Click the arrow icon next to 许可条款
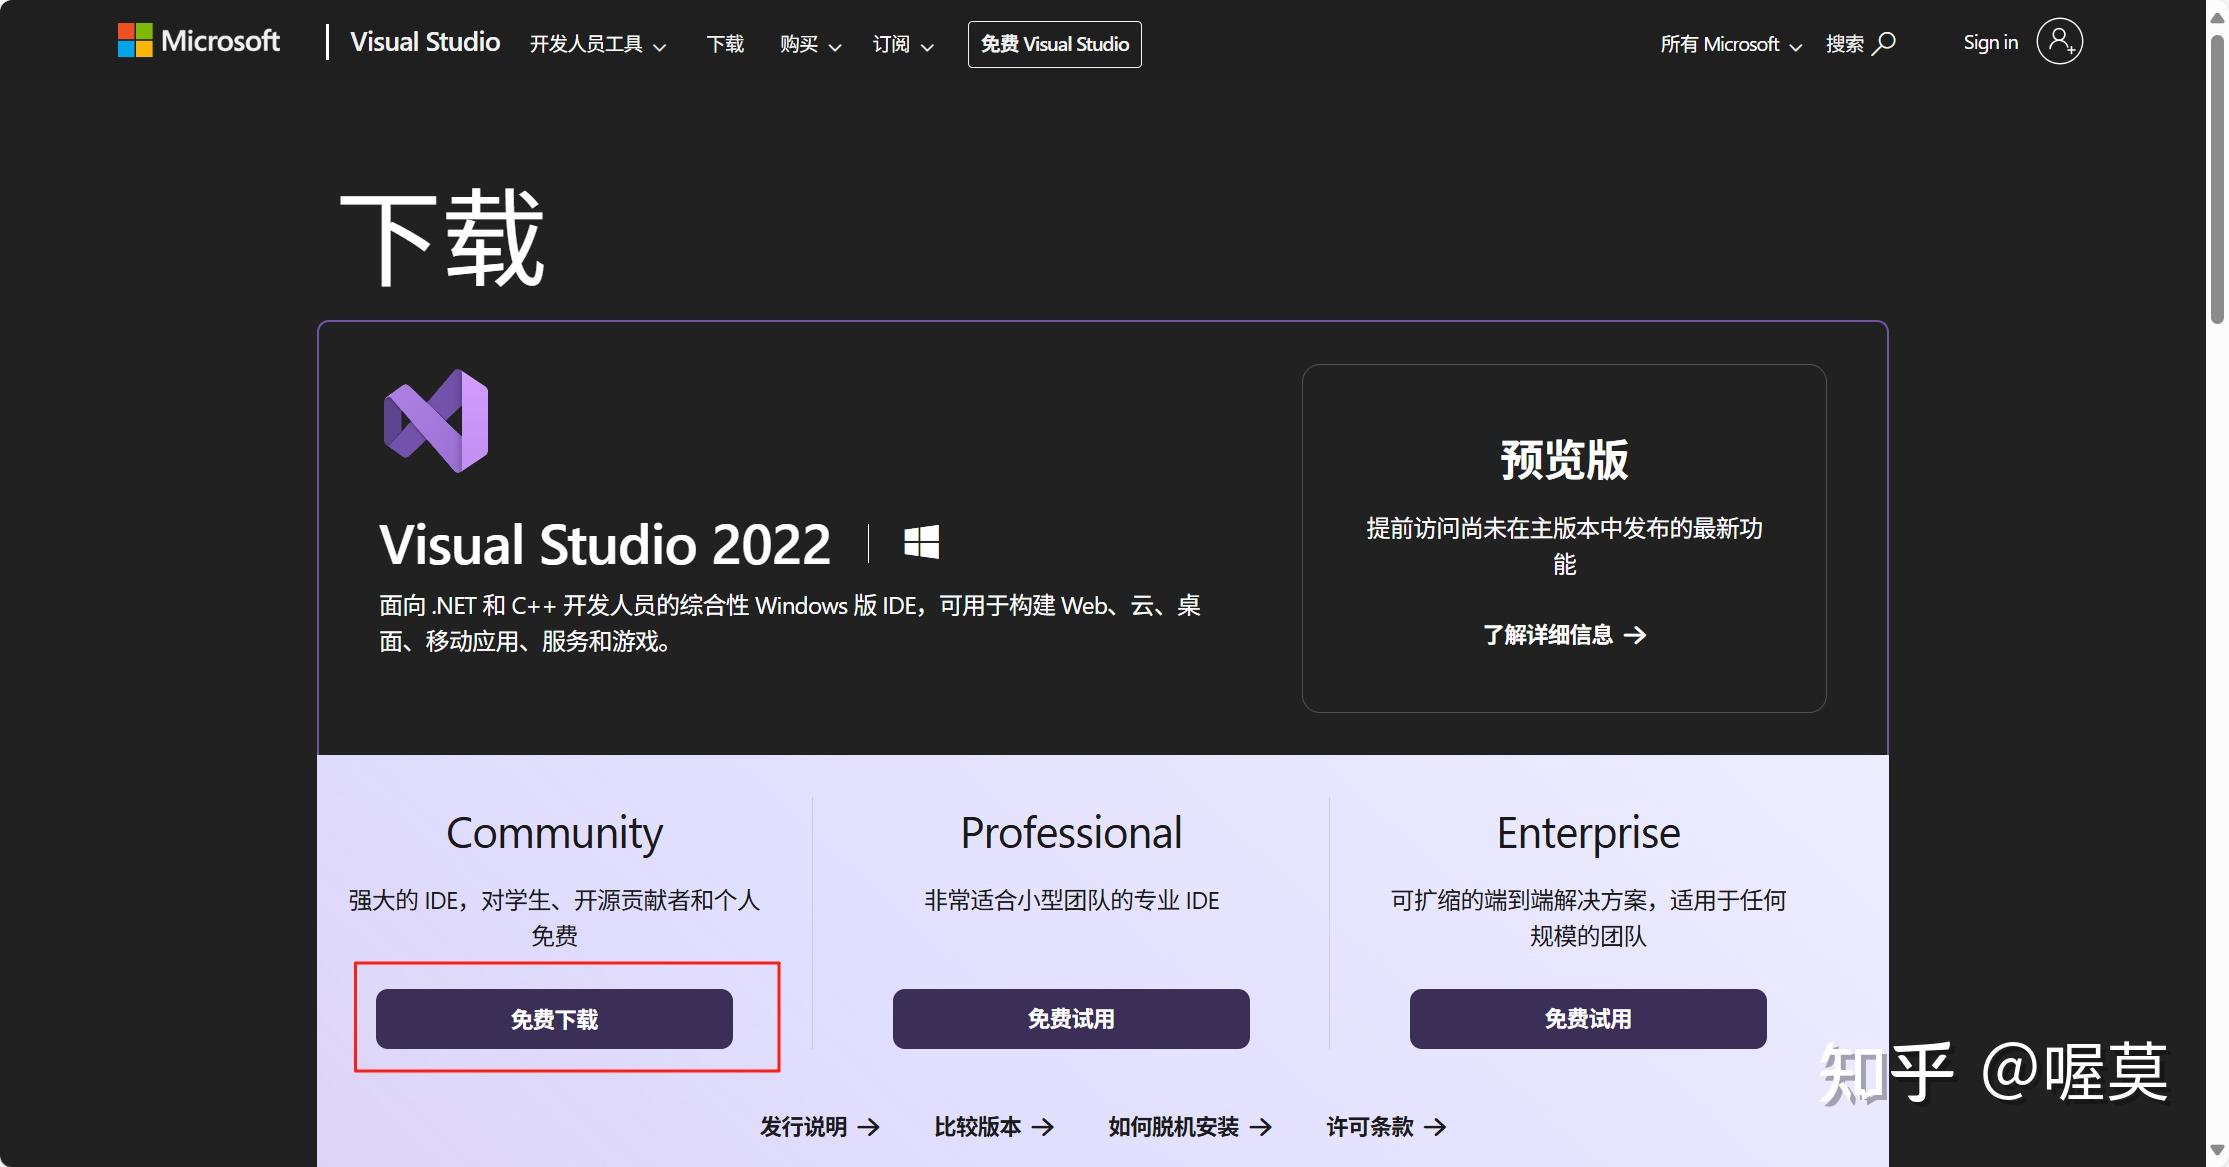Viewport: 2229px width, 1167px height. (x=1437, y=1126)
